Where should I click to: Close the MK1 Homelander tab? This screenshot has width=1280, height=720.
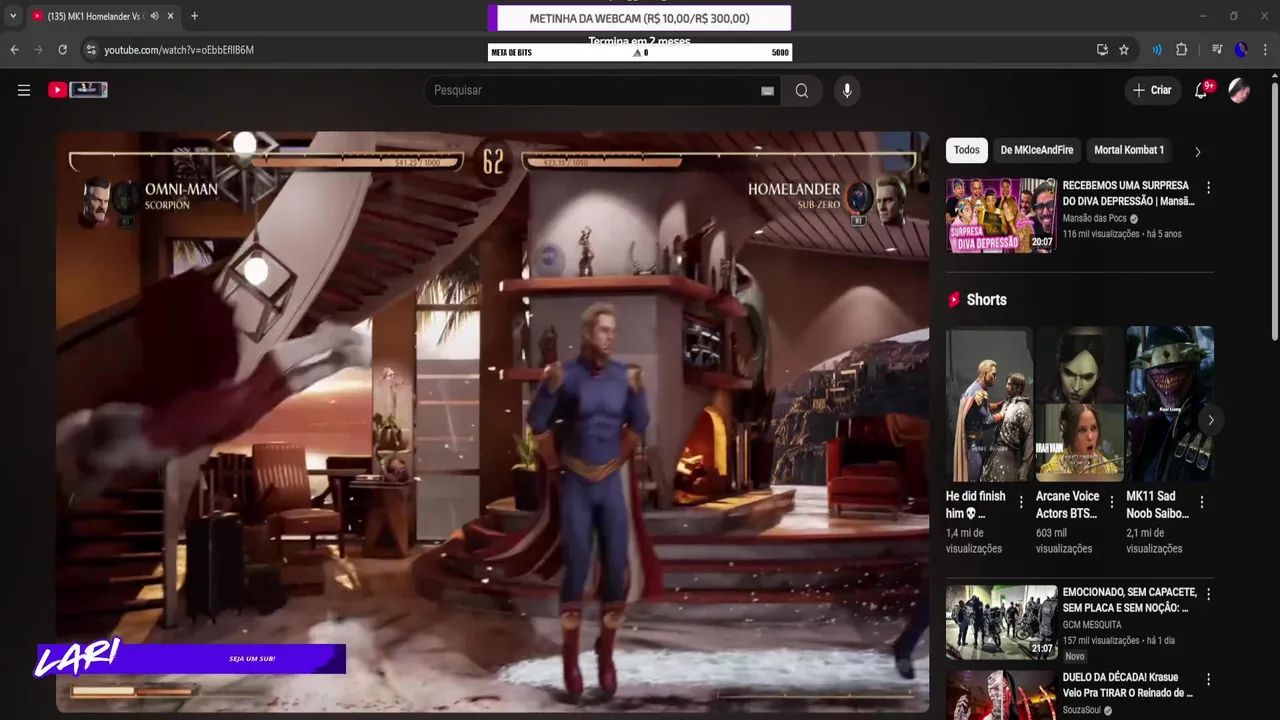[x=171, y=16]
